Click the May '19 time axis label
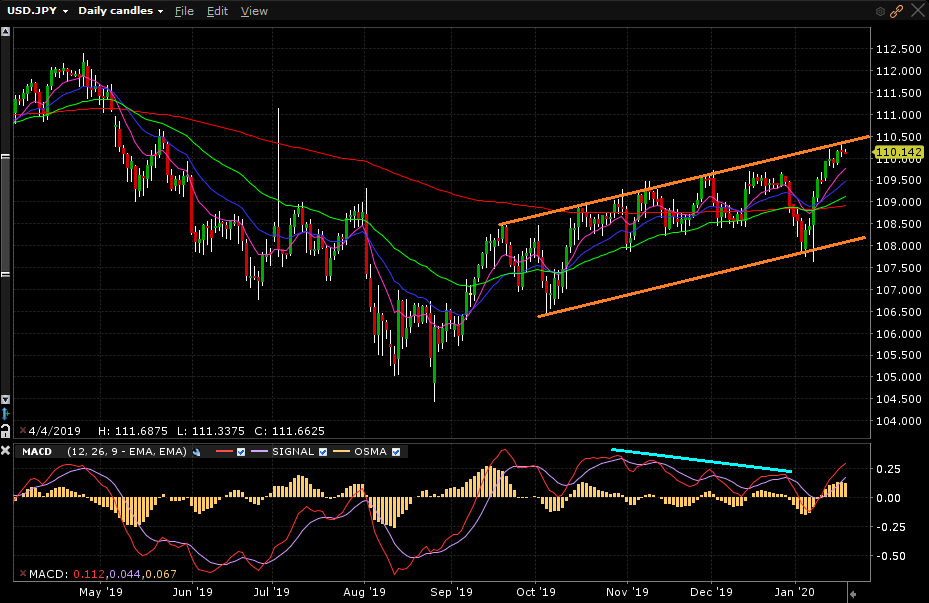929x603 pixels. pyautogui.click(x=101, y=592)
